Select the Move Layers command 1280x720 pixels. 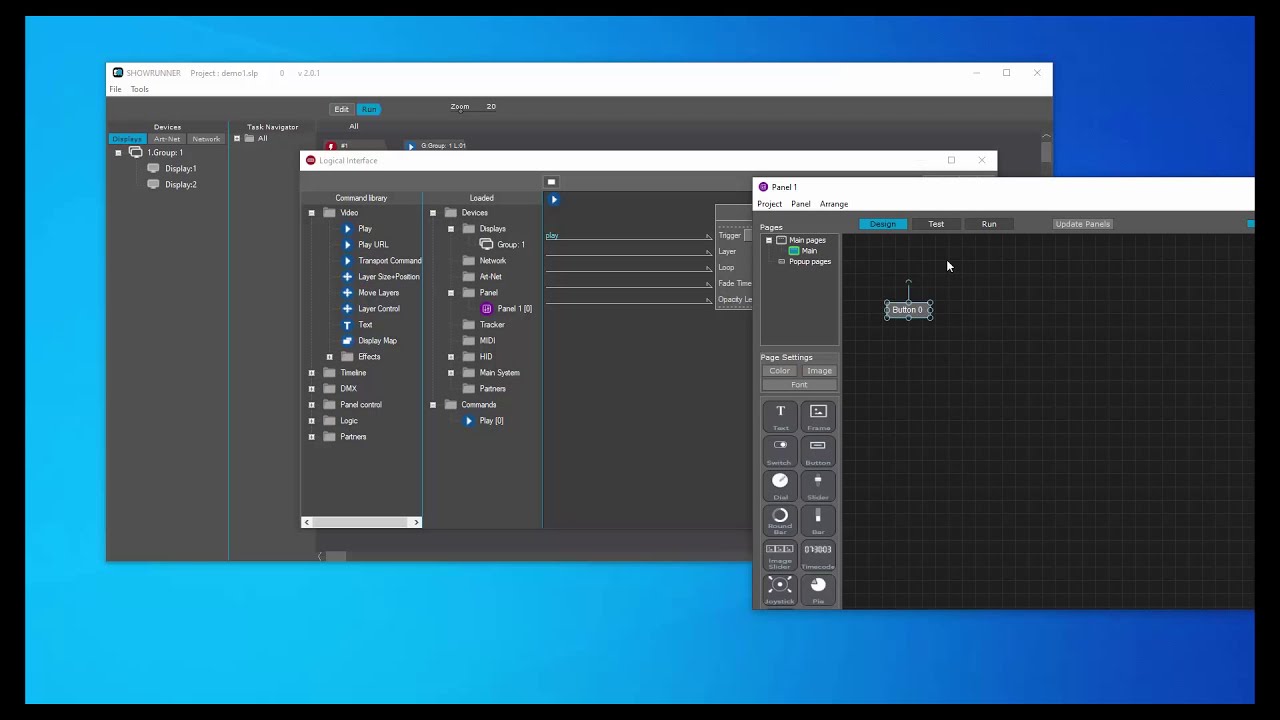[x=371, y=293]
